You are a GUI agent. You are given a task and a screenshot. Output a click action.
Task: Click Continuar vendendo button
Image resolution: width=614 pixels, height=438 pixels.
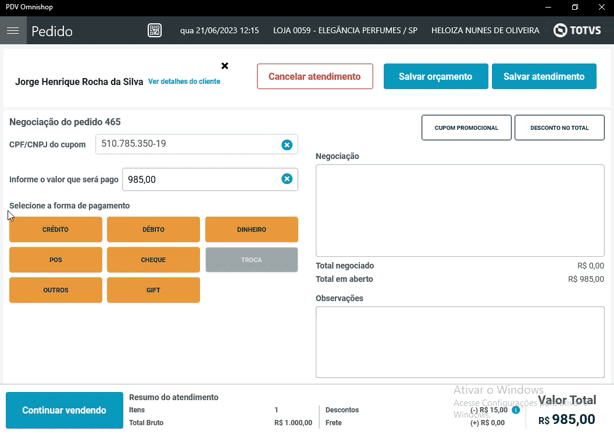64,410
